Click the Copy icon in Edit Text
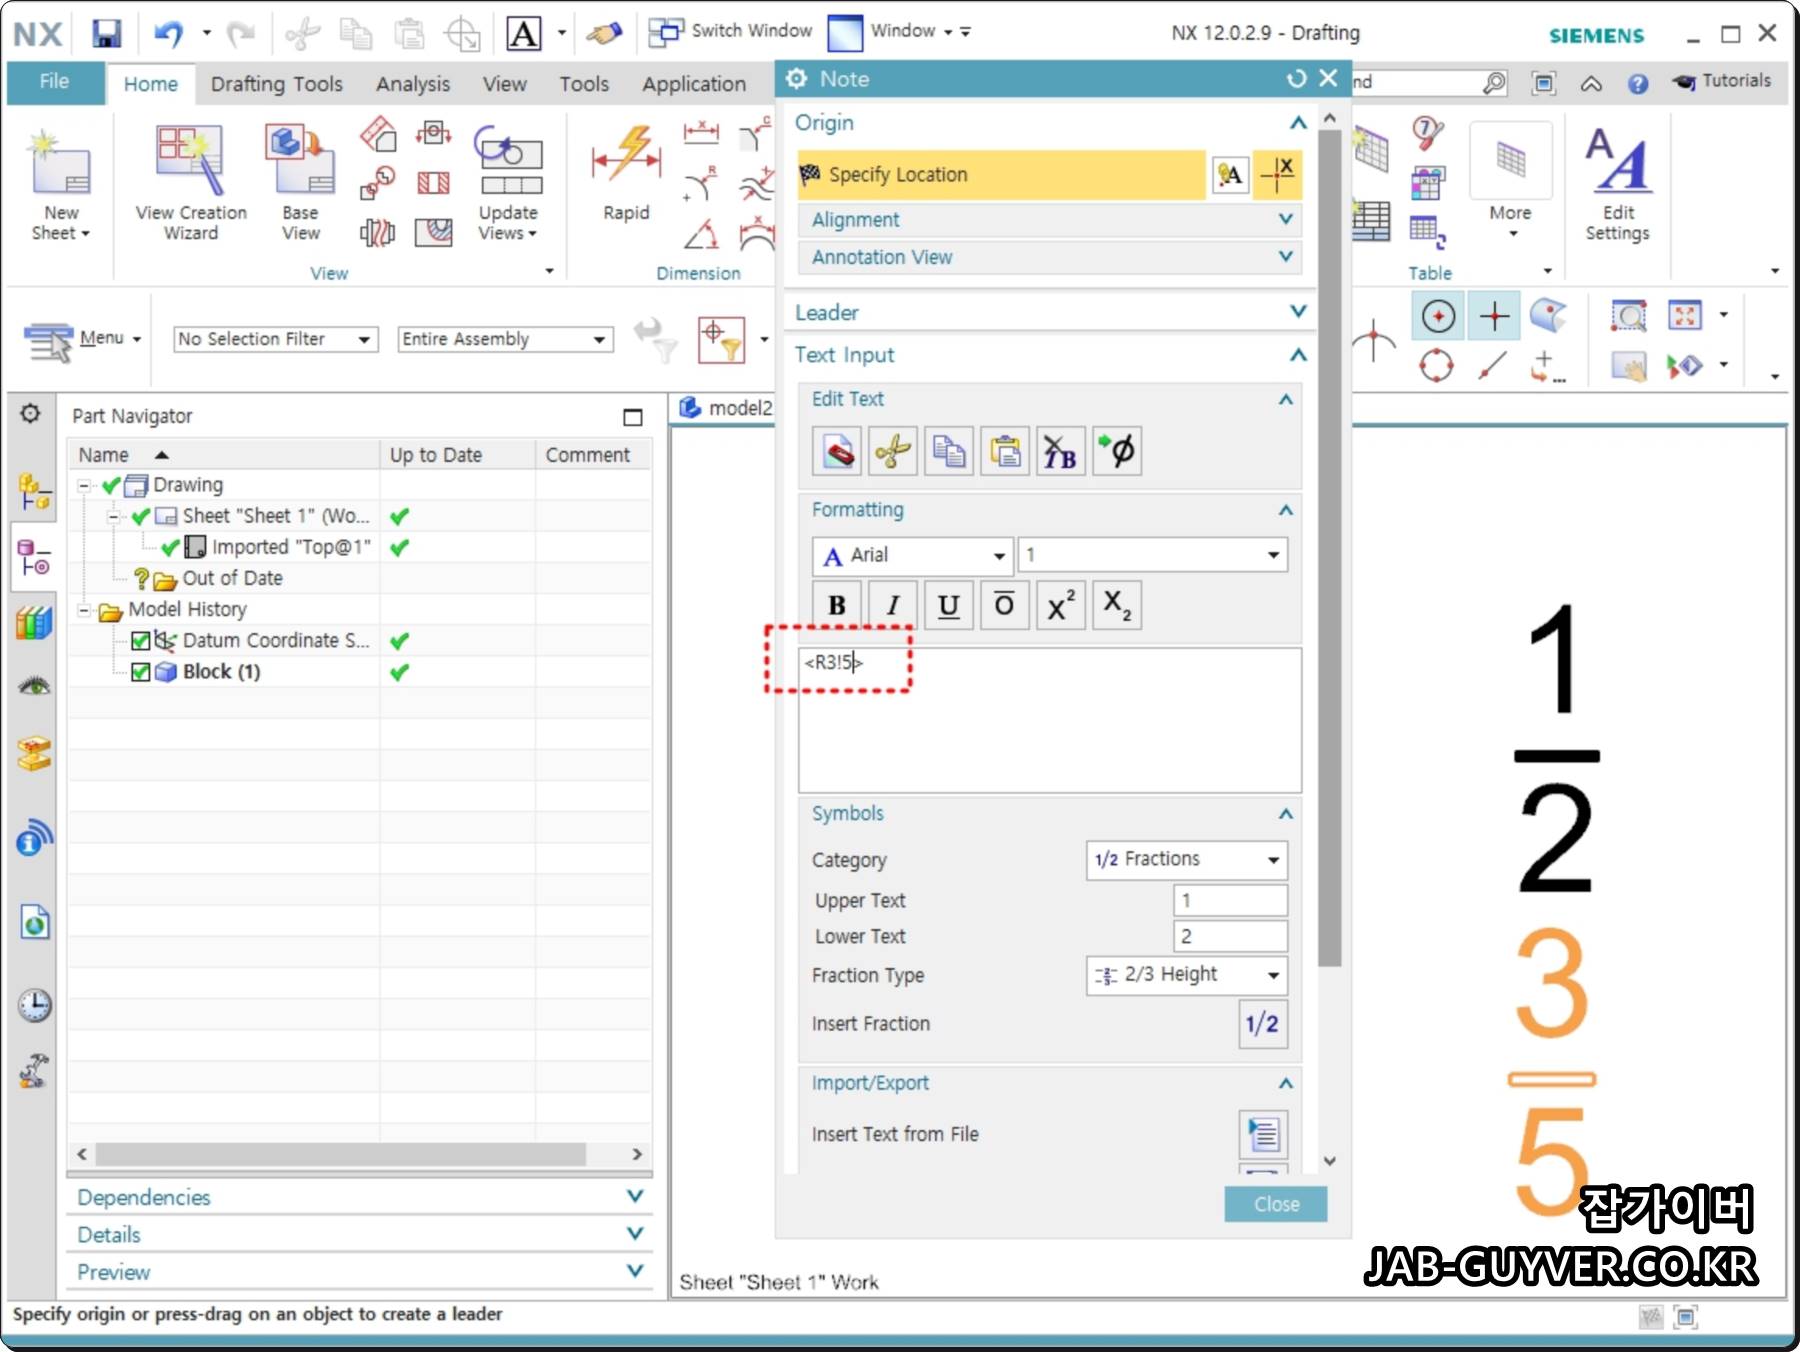The height and width of the screenshot is (1352, 1800). click(949, 452)
